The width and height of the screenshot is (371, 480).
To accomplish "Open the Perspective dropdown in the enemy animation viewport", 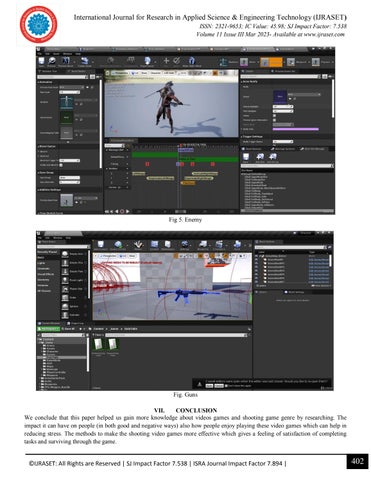I will 119,73.
